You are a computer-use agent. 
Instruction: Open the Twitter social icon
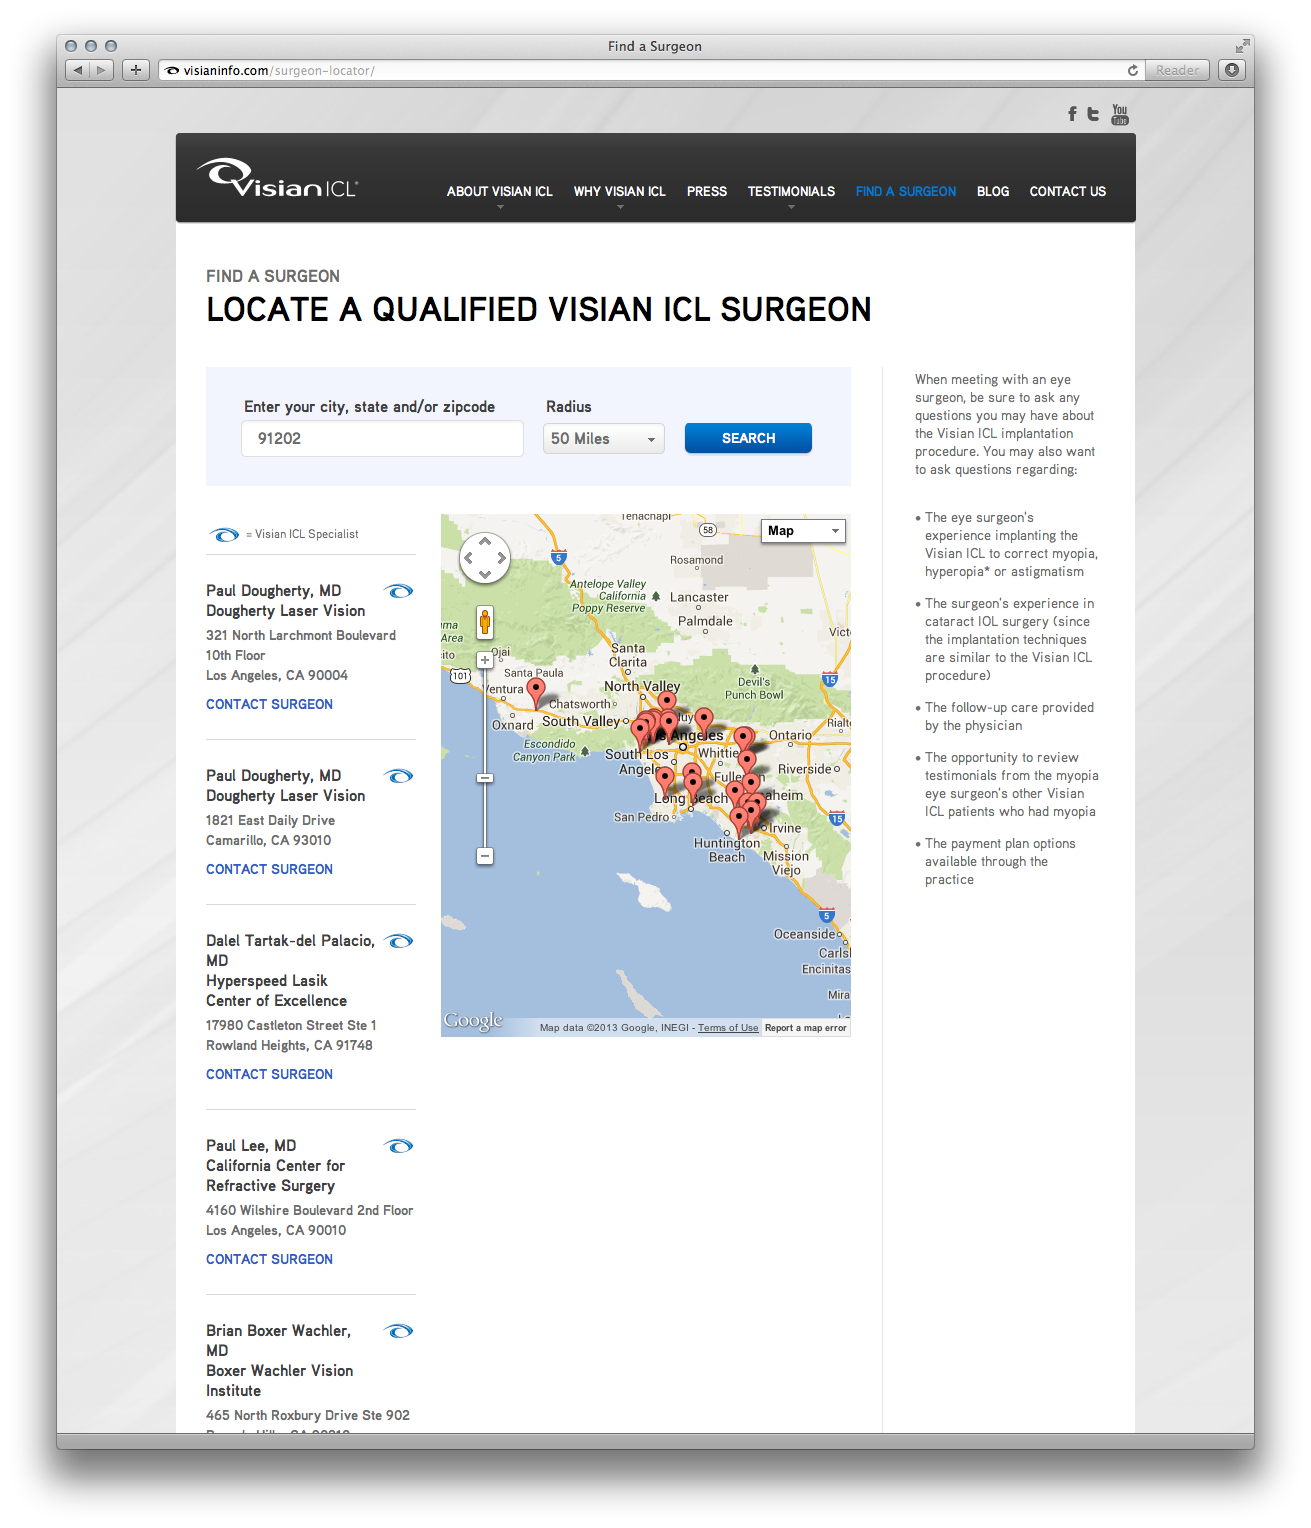pyautogui.click(x=1093, y=114)
